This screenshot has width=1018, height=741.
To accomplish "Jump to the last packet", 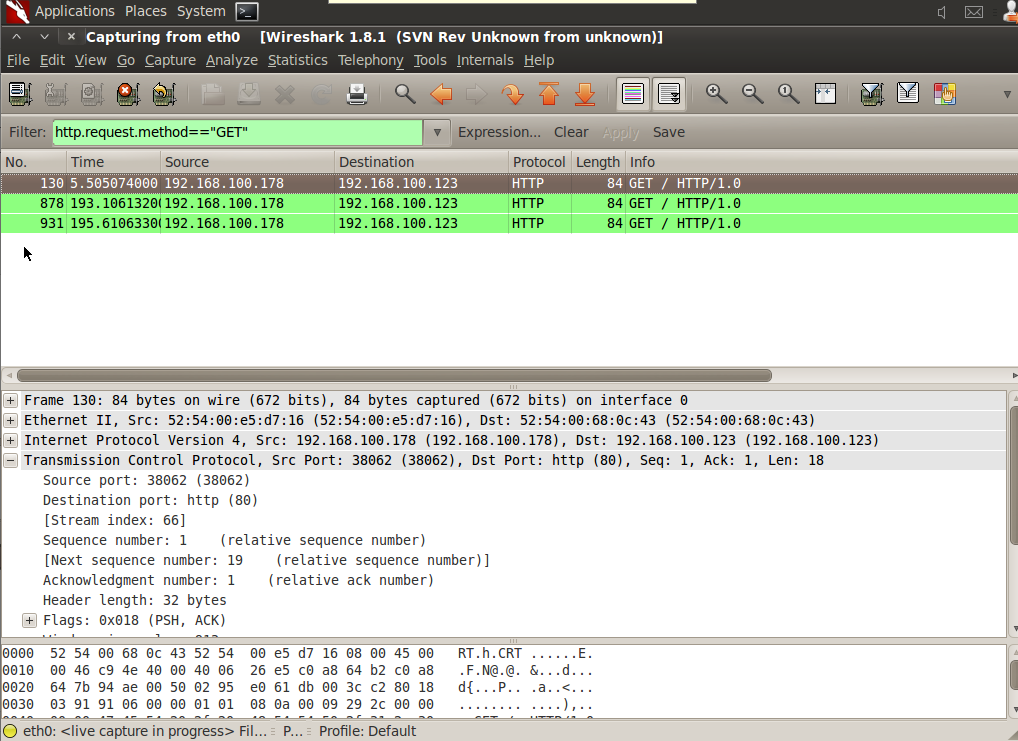I will 585,94.
